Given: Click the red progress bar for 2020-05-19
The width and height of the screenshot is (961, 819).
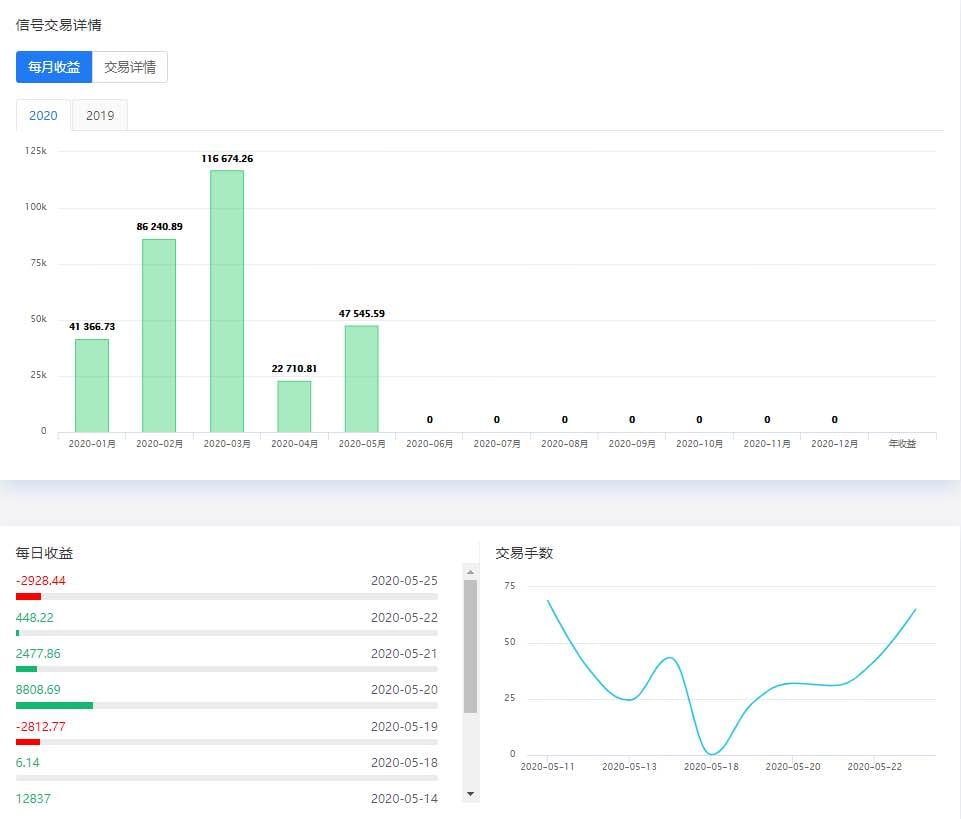Looking at the screenshot, I should tap(28, 742).
